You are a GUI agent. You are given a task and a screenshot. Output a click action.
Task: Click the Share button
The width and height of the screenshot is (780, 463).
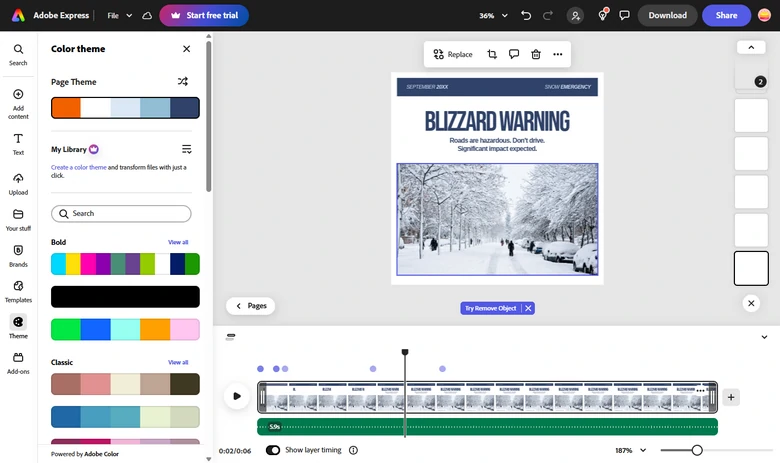pyautogui.click(x=726, y=15)
